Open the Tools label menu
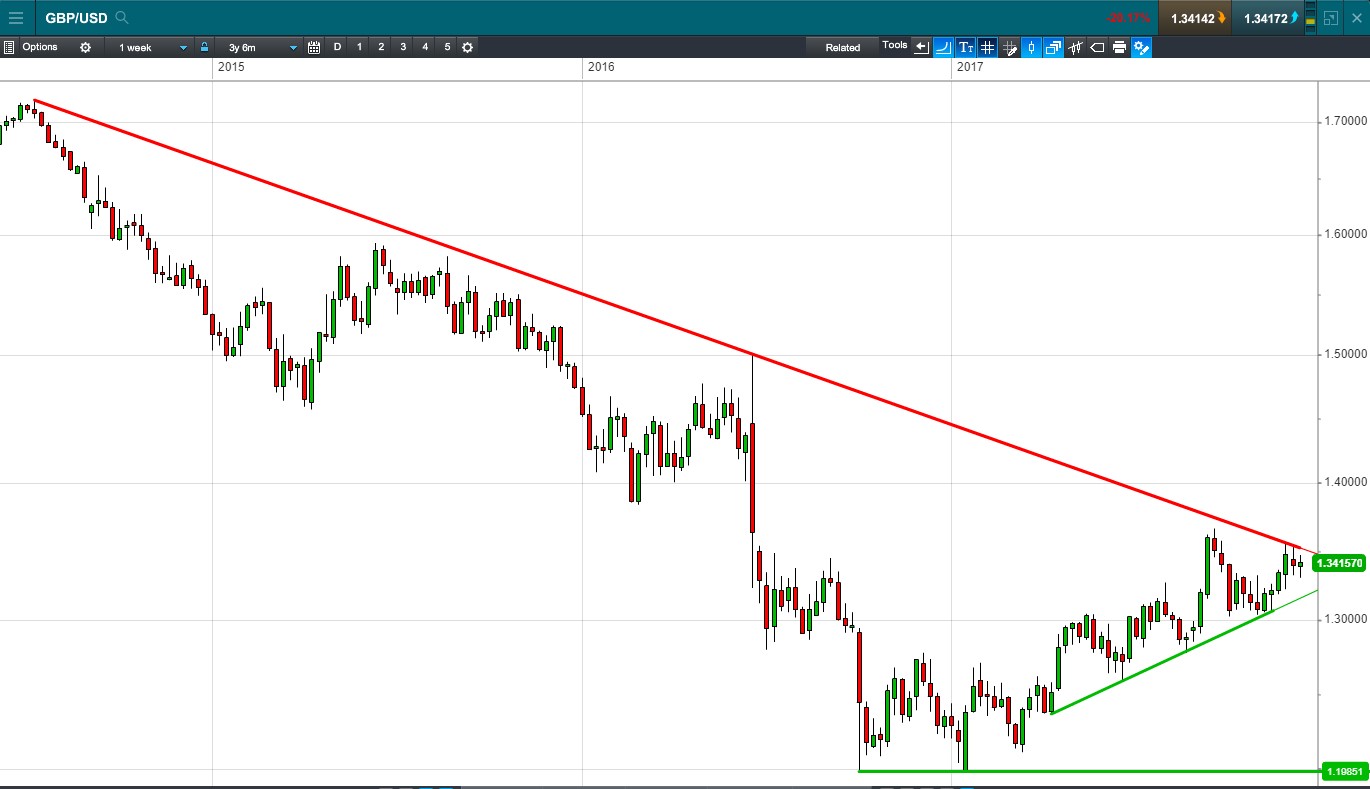 (895, 46)
